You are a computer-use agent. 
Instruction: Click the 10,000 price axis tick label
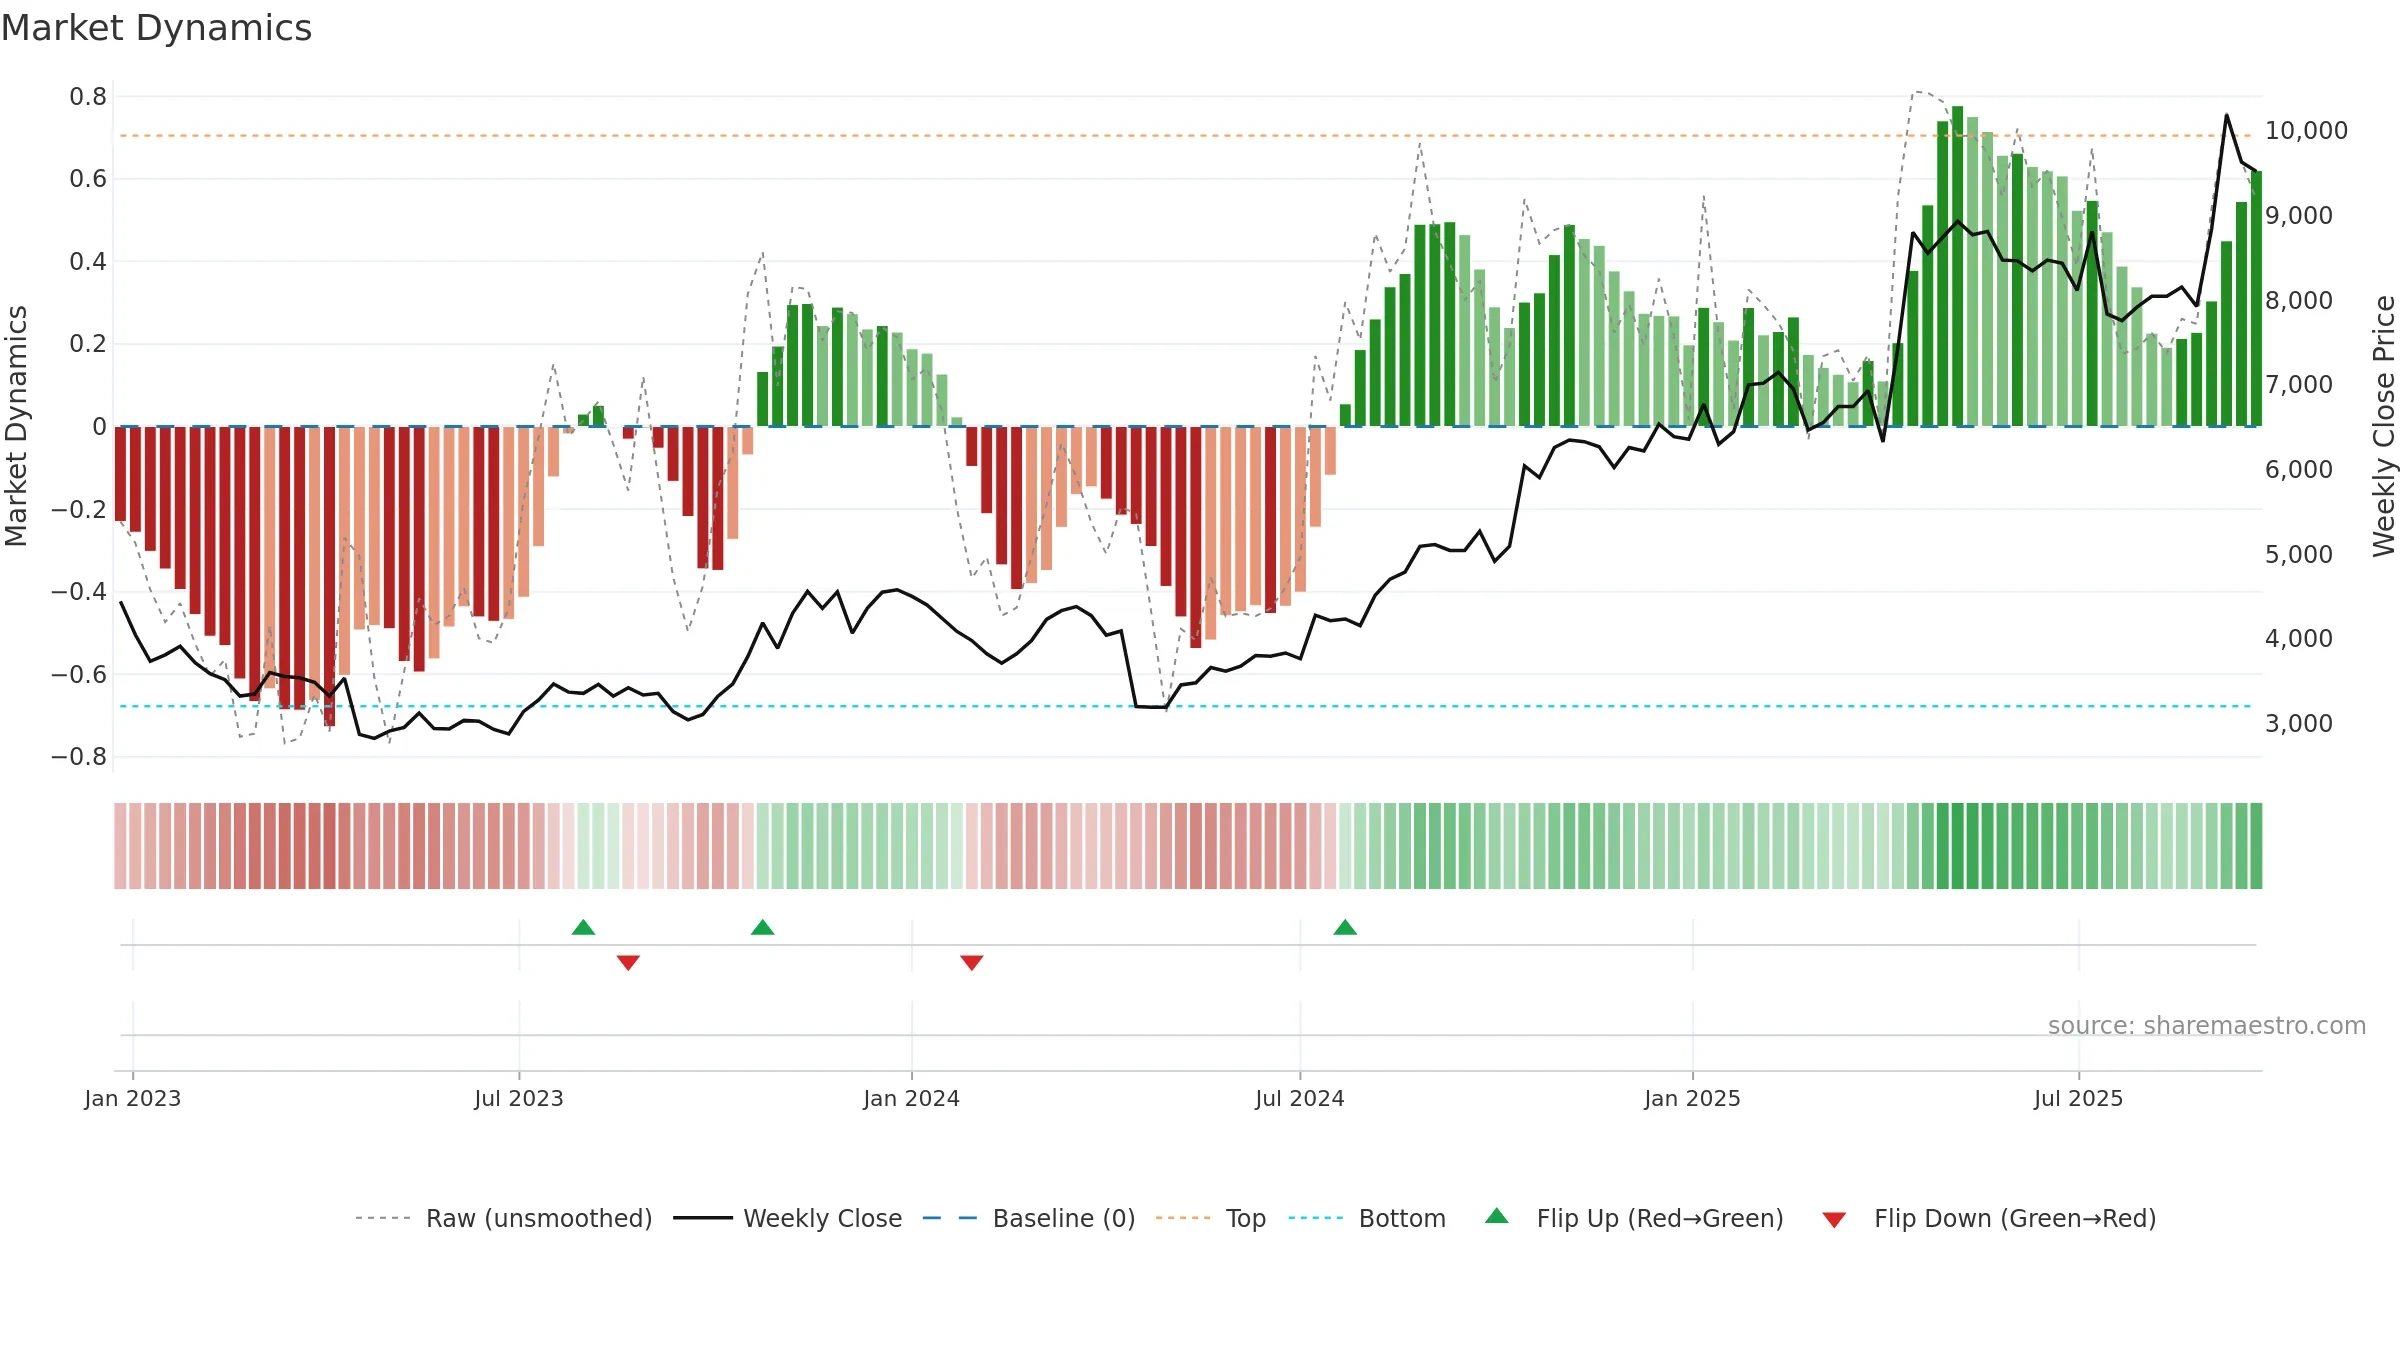coord(2306,131)
